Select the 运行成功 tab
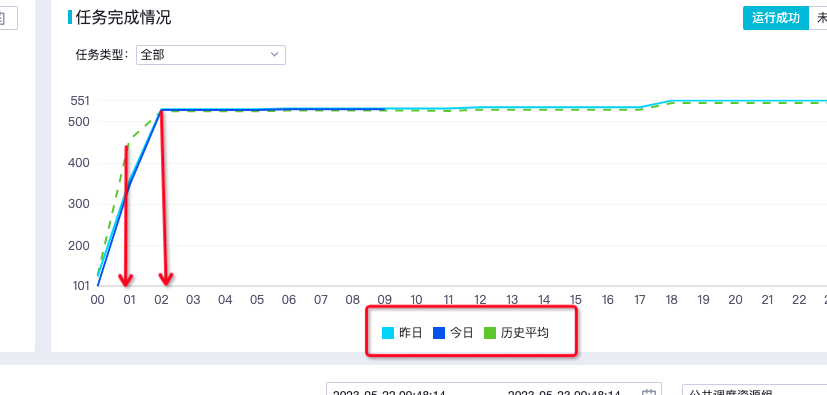Image resolution: width=827 pixels, height=395 pixels. (775, 18)
